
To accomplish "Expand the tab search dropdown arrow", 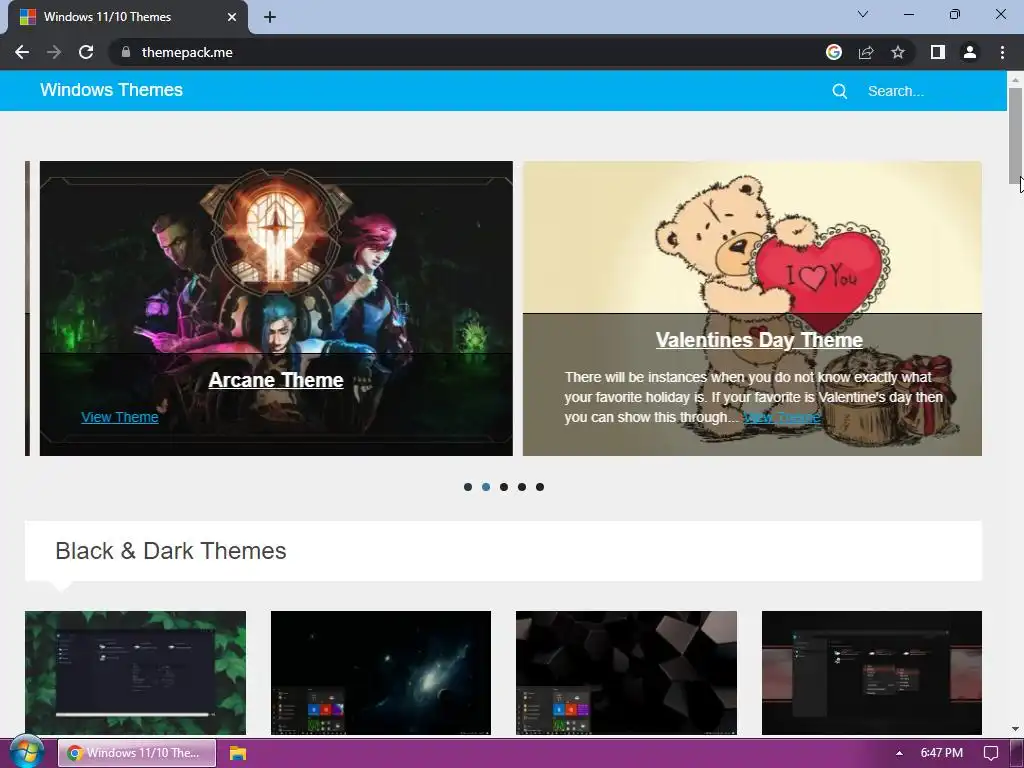I will [863, 14].
